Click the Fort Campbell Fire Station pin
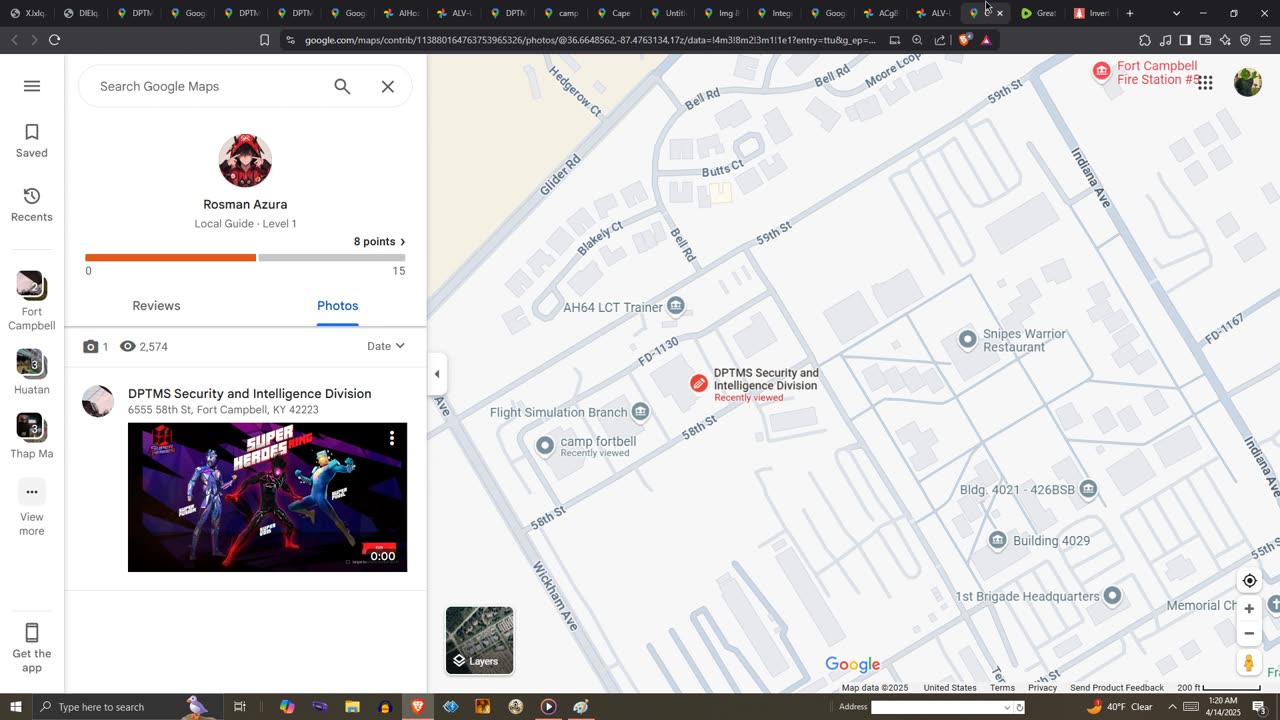The height and width of the screenshot is (720, 1280). click(x=1101, y=71)
